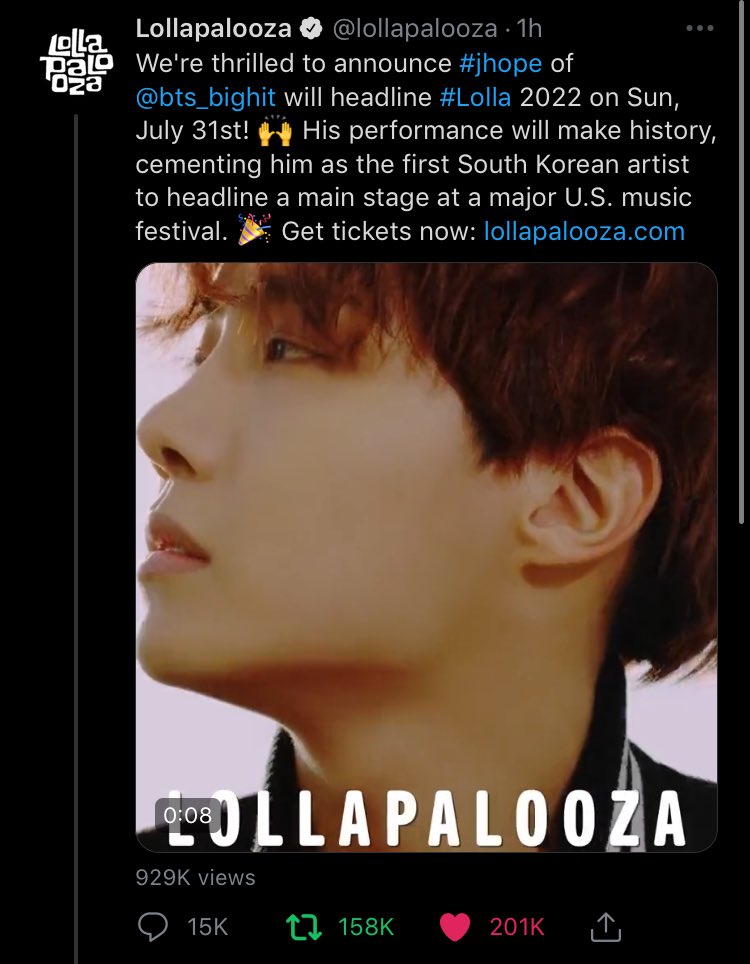Image resolution: width=750 pixels, height=964 pixels.
Task: Click the 15K replies count
Action: click(208, 927)
